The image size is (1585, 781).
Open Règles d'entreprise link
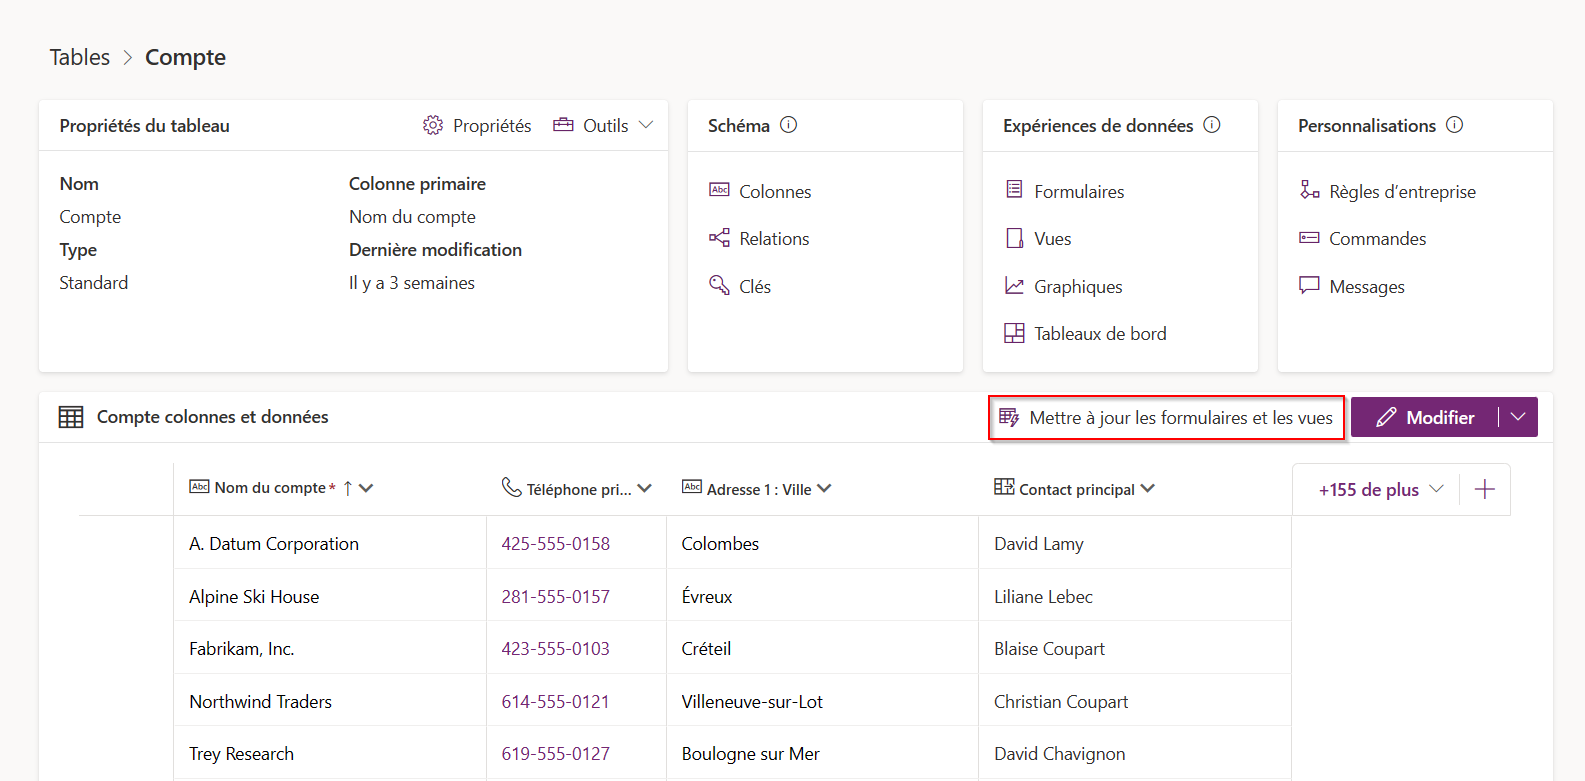[1402, 191]
